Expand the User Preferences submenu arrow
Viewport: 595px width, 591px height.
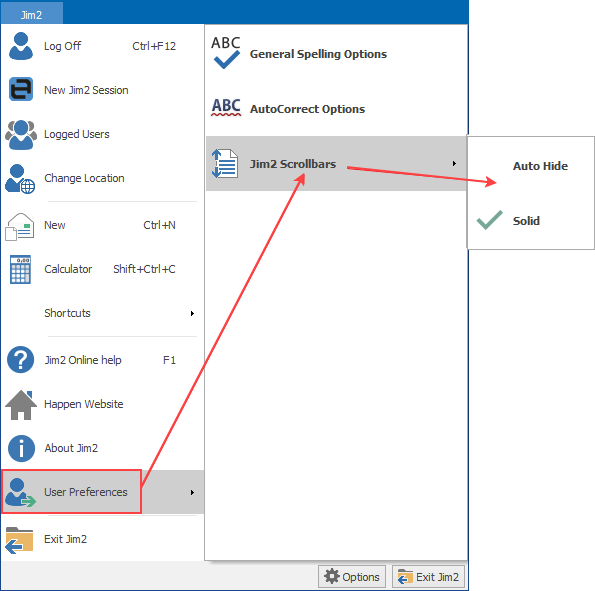(x=192, y=493)
